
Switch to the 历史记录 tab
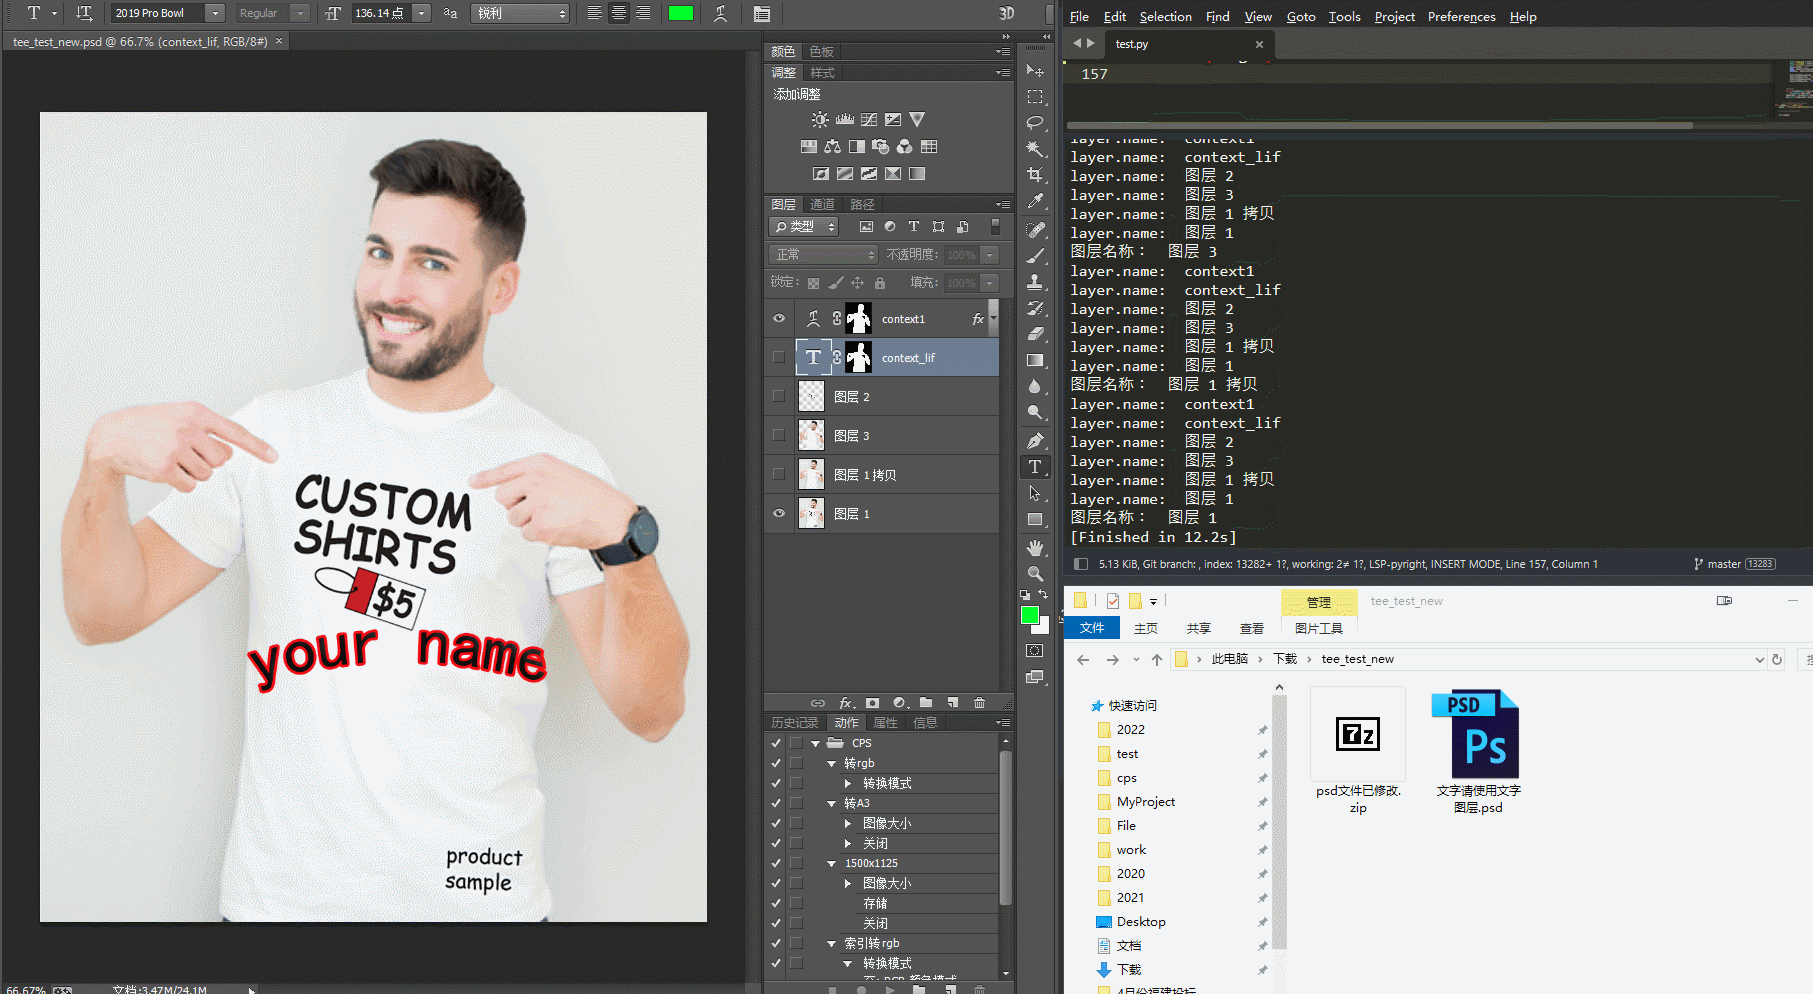click(795, 722)
